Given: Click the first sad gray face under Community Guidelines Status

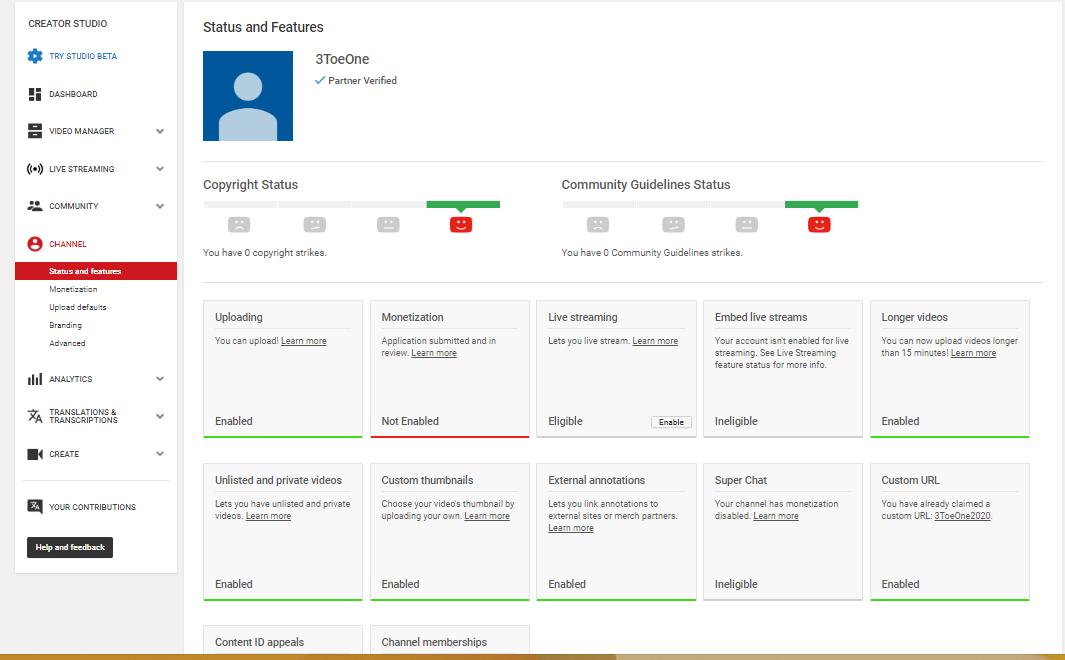Looking at the screenshot, I should [598, 225].
